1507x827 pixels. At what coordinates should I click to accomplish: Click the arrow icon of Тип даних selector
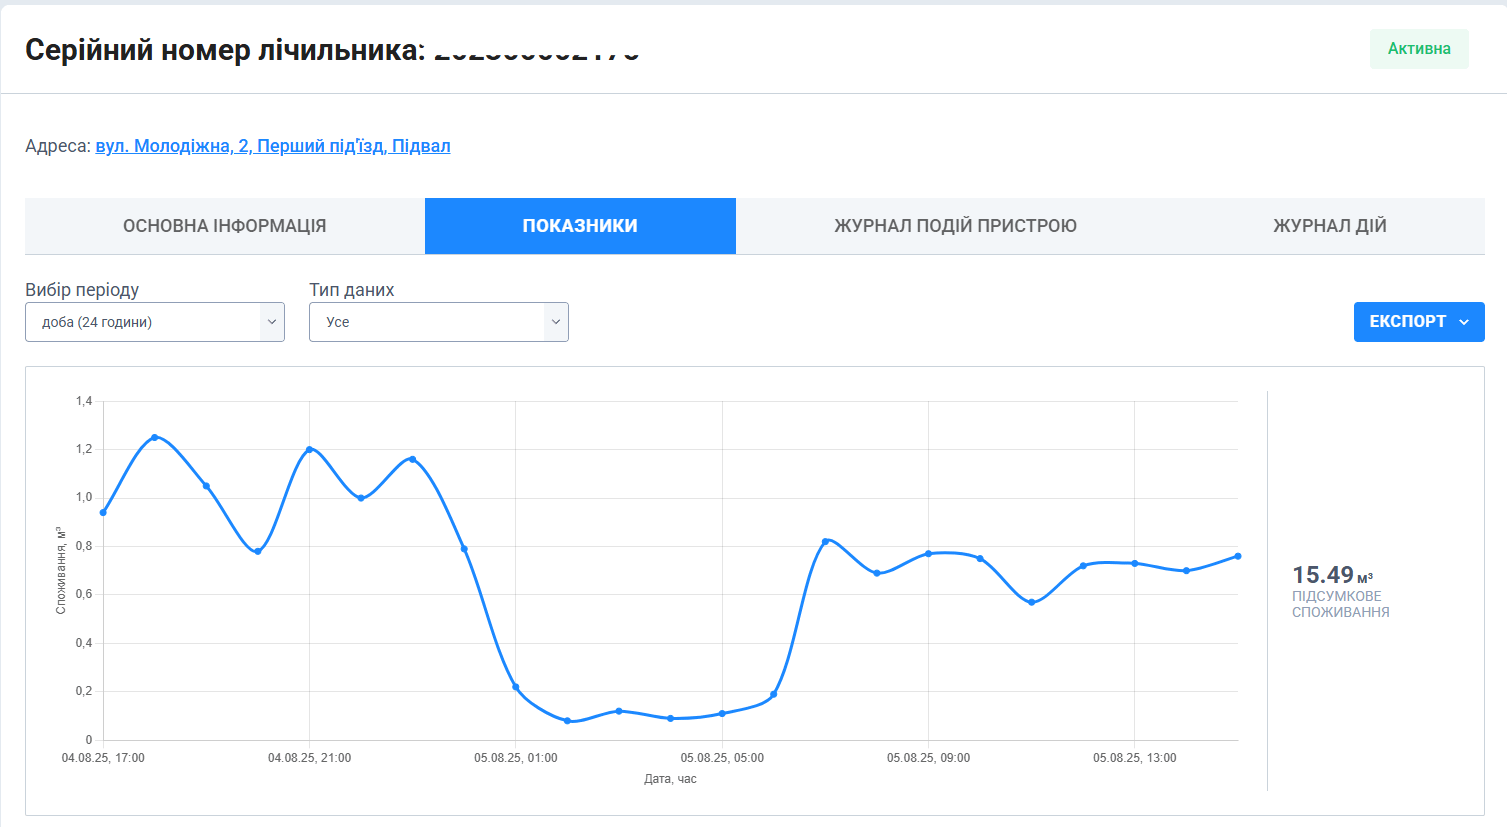pos(555,322)
